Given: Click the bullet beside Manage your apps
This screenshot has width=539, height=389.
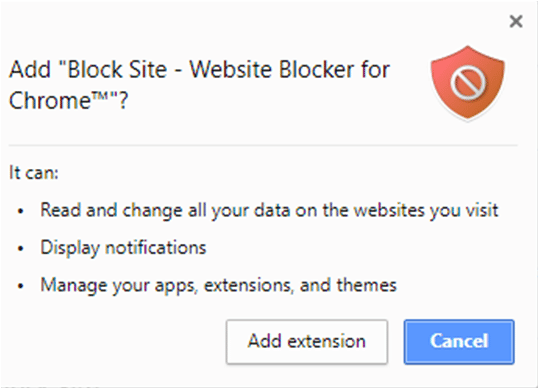Looking at the screenshot, I should [21, 286].
